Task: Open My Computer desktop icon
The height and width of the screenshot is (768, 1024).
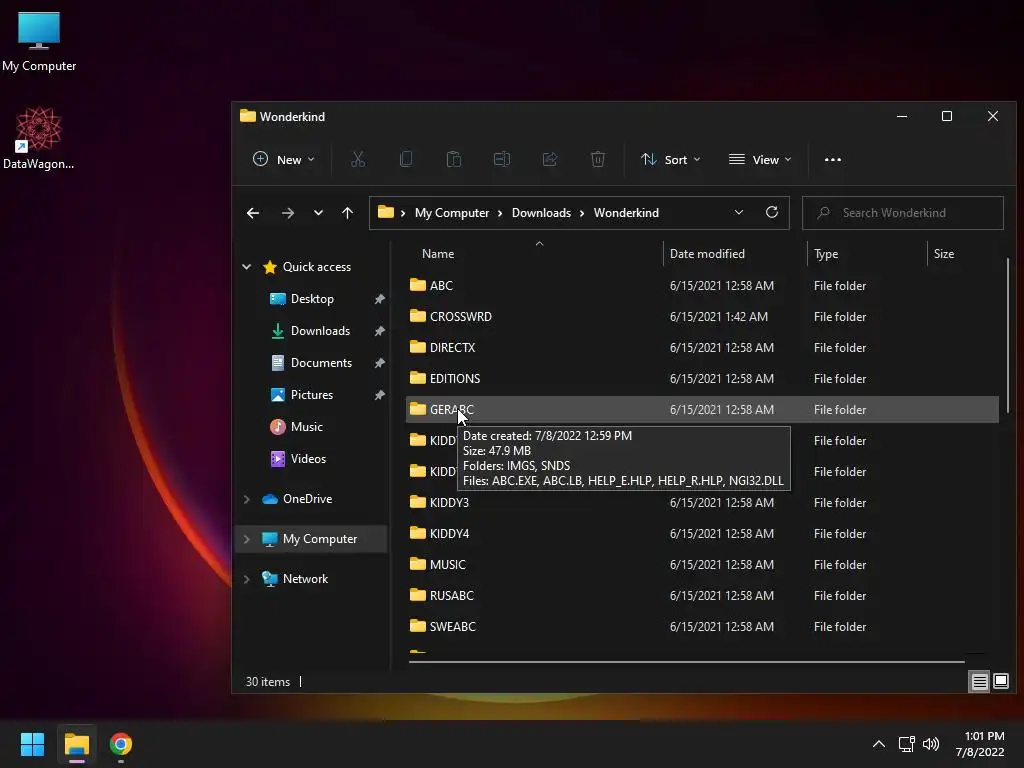Action: click(x=39, y=42)
